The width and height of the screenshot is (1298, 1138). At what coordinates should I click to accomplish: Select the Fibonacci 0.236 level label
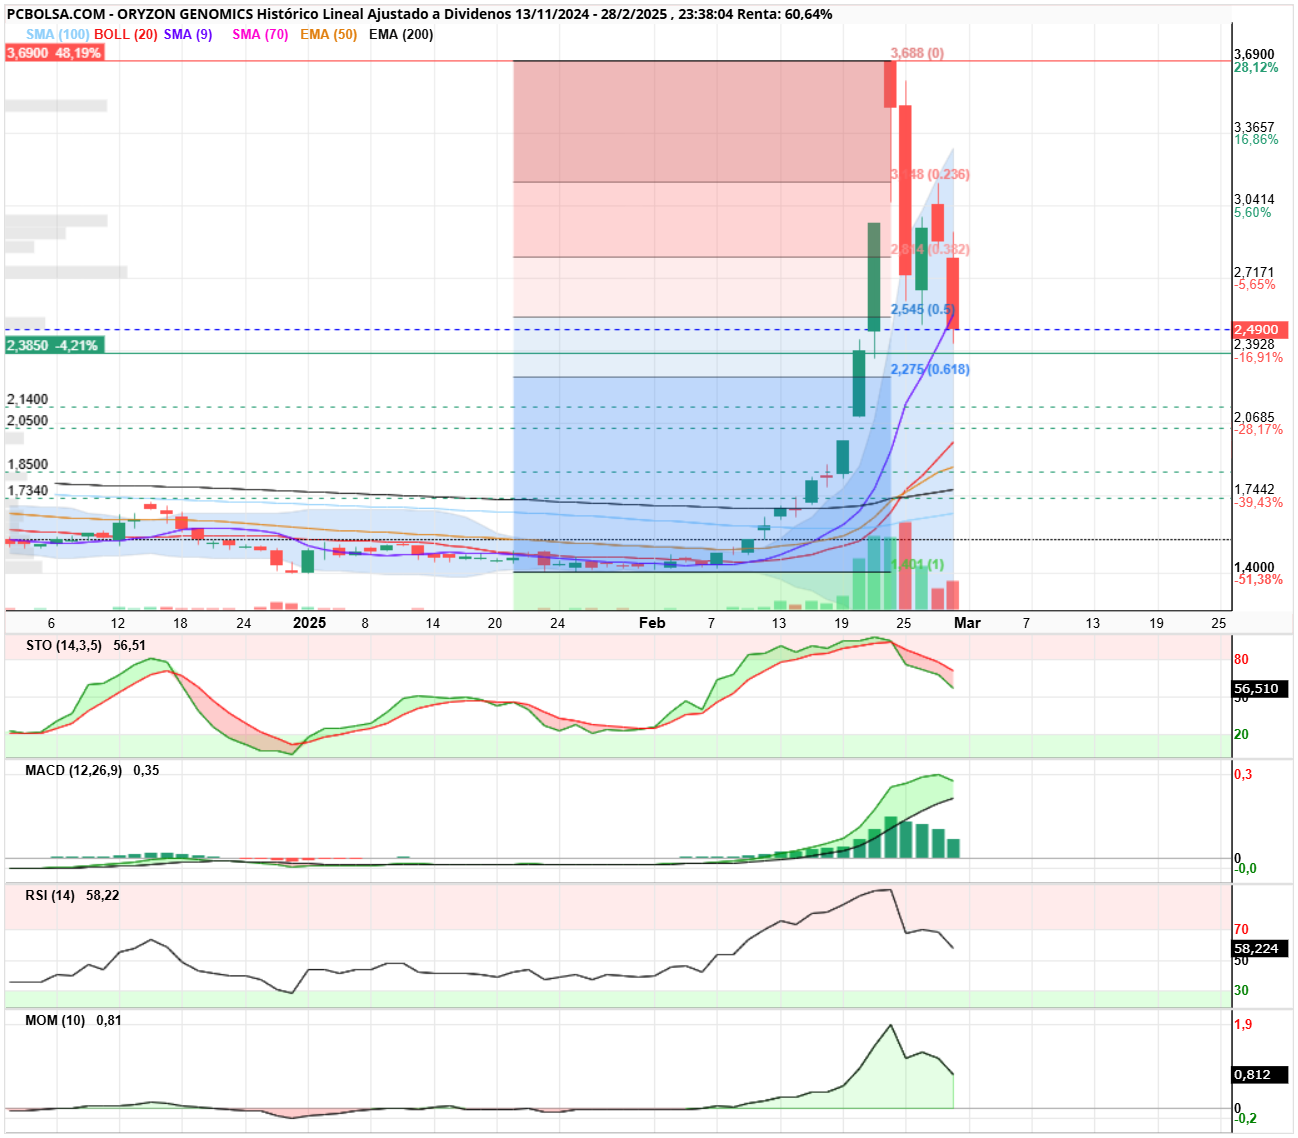930,174
